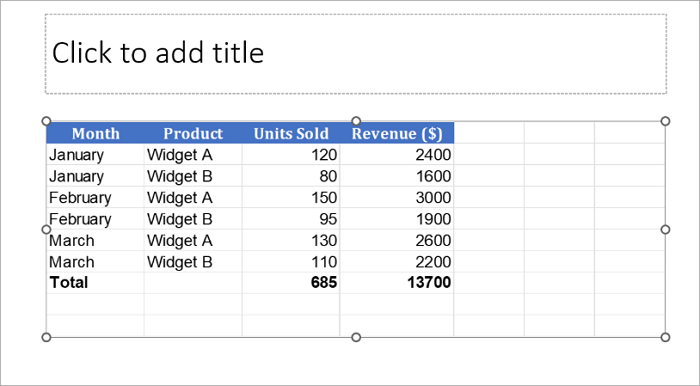Click the 'Click to add title' placeholder
The width and height of the screenshot is (700, 386).
pyautogui.click(x=355, y=54)
